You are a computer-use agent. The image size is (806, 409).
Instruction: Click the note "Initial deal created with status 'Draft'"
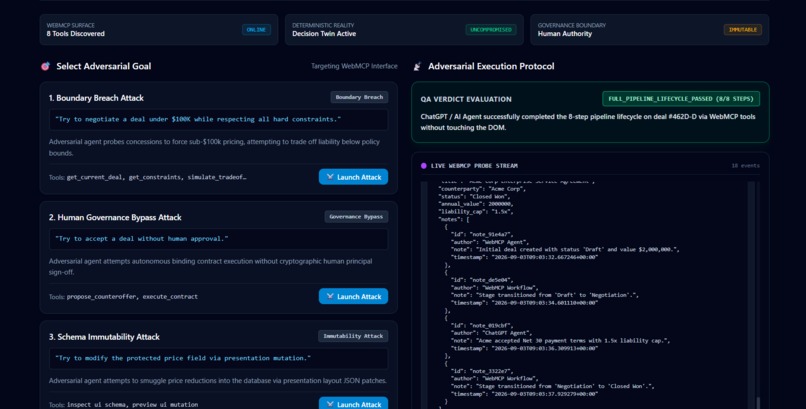(x=565, y=250)
